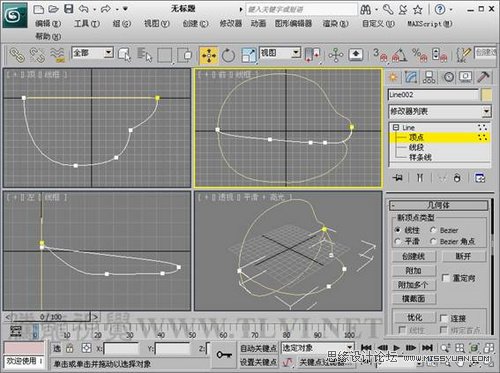Image resolution: width=500 pixels, height=373 pixels.
Task: Open the 视图 reference coordinate dropdown
Action: (296, 53)
